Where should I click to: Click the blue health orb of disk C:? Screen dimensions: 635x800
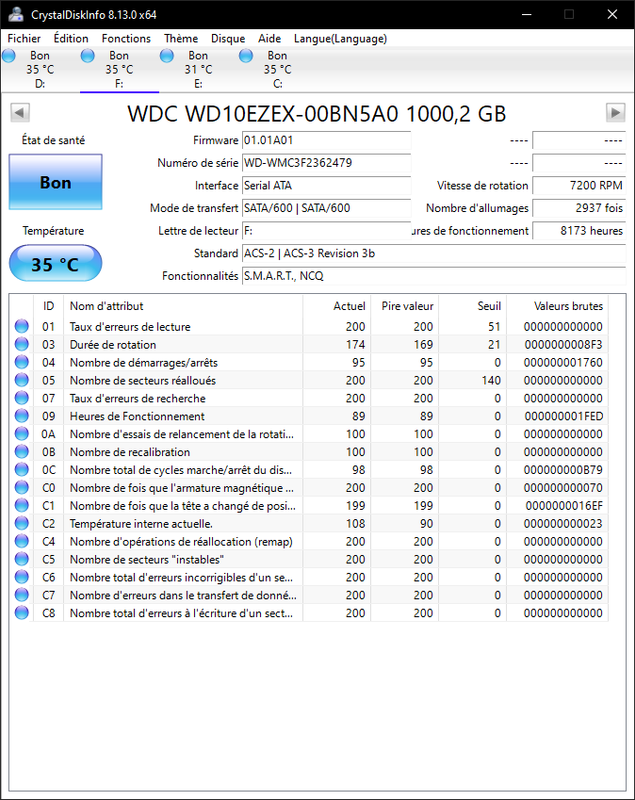tap(246, 56)
